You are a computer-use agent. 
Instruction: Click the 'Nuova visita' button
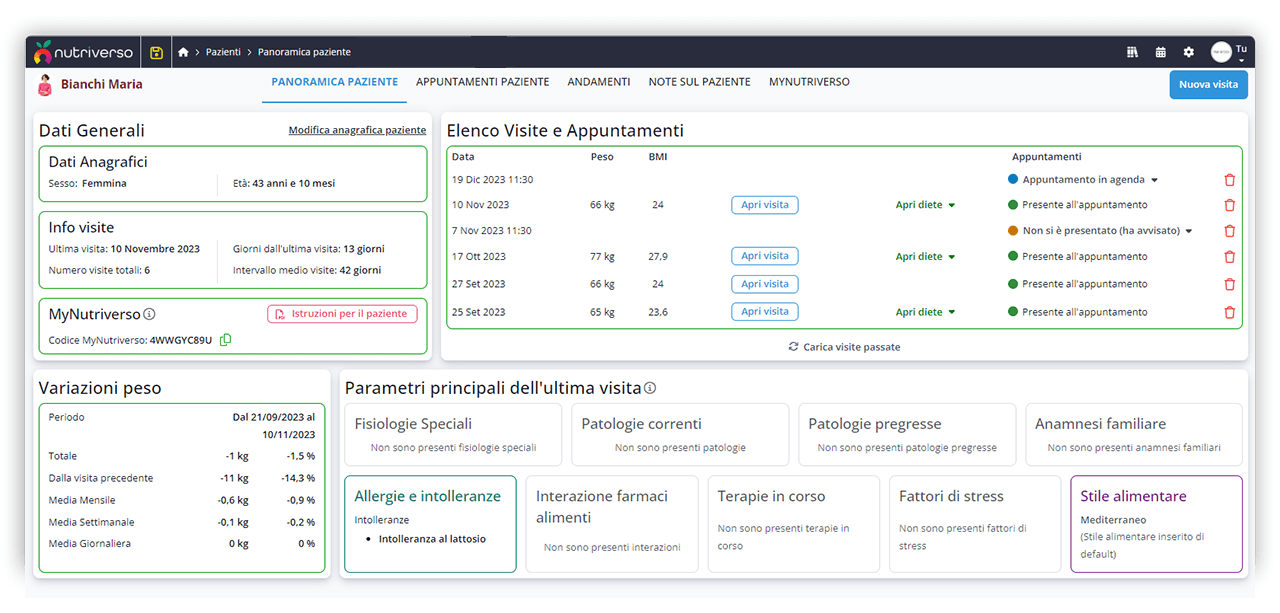[x=1208, y=85]
